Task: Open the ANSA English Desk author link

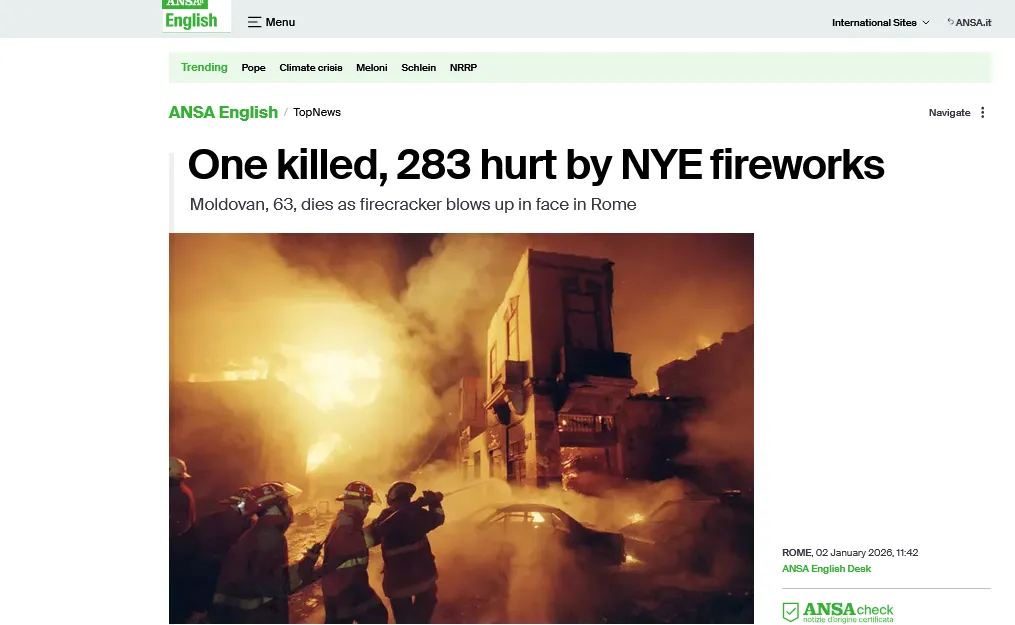Action: pyautogui.click(x=826, y=569)
